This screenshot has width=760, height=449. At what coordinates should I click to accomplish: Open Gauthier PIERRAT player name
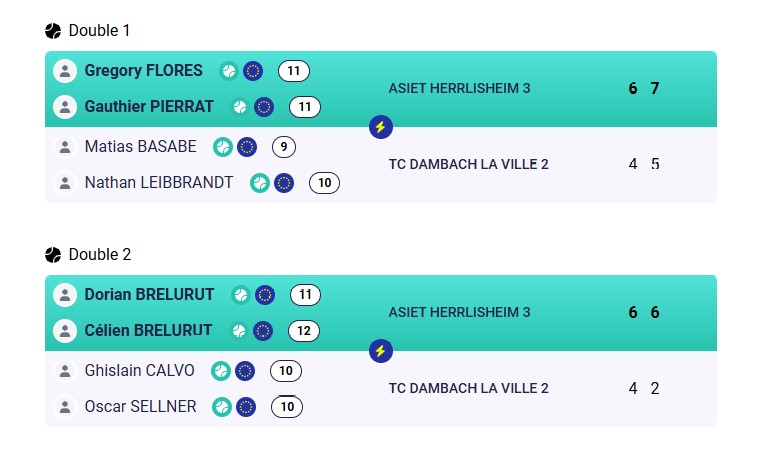coord(149,107)
